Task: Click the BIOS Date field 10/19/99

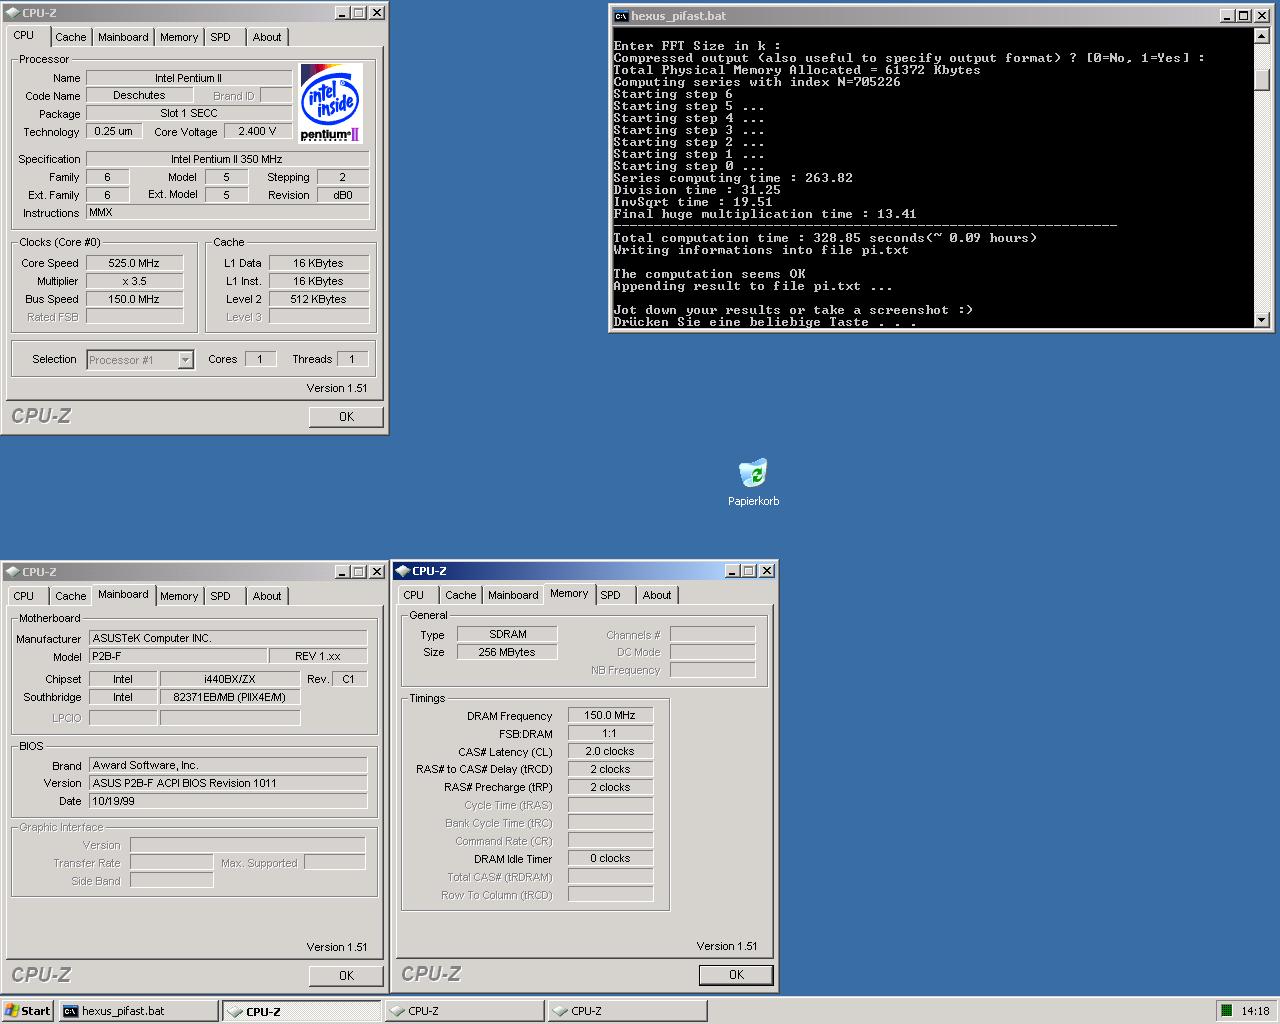Action: coord(228,802)
